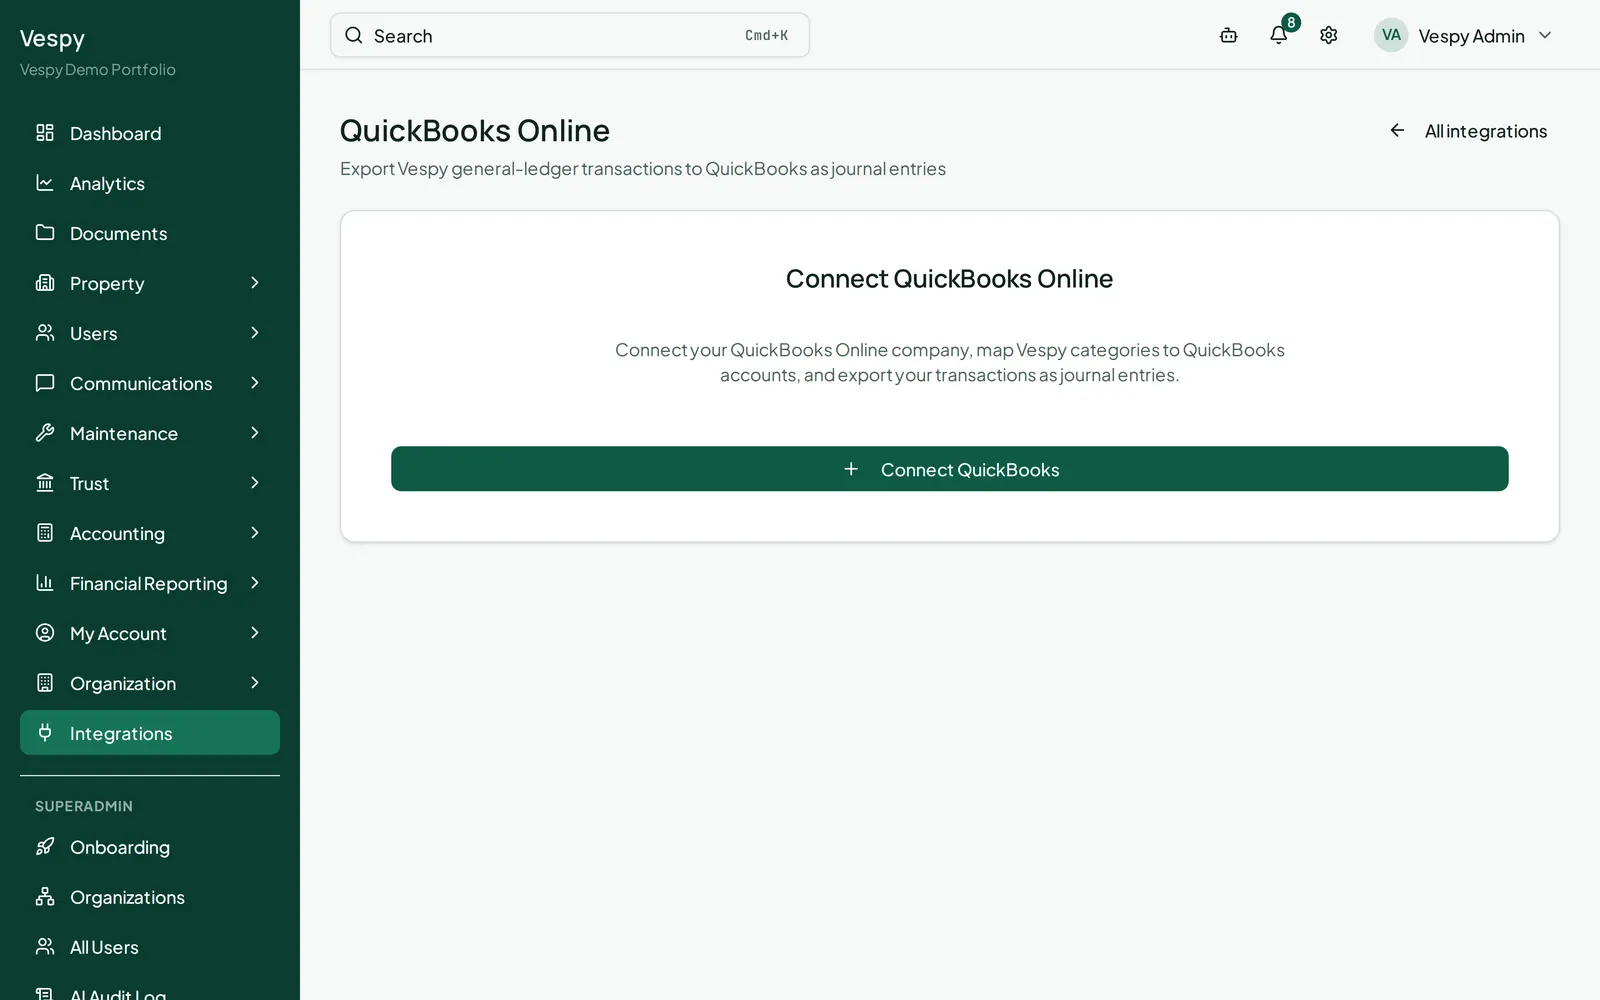Expand the Property submenu chevron
Viewport: 1600px width, 1000px height.
click(x=255, y=283)
